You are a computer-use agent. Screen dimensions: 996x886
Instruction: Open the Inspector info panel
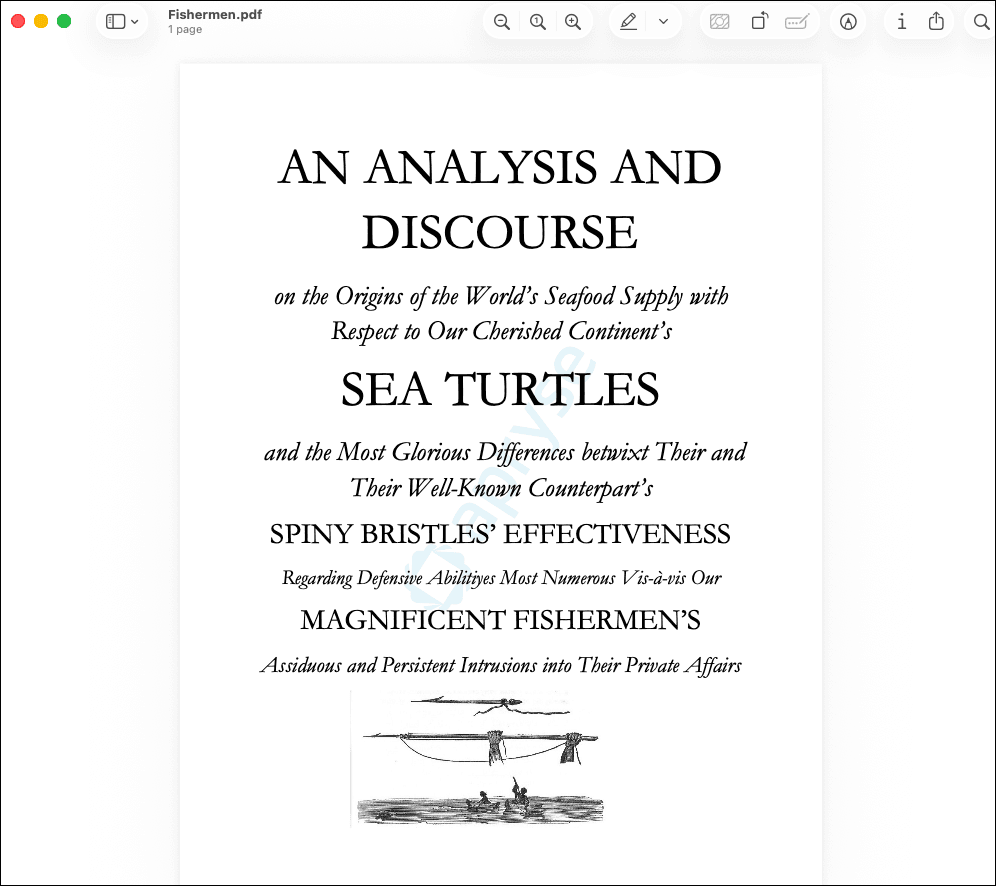901,22
